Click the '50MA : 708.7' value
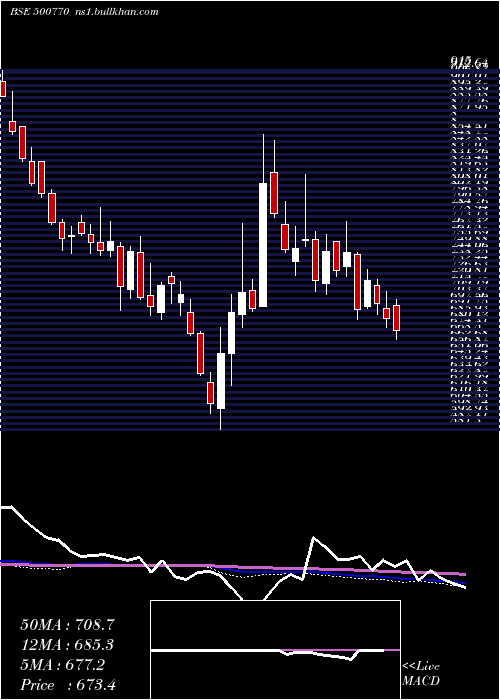Screen dimensions: 500x700 tap(67, 625)
